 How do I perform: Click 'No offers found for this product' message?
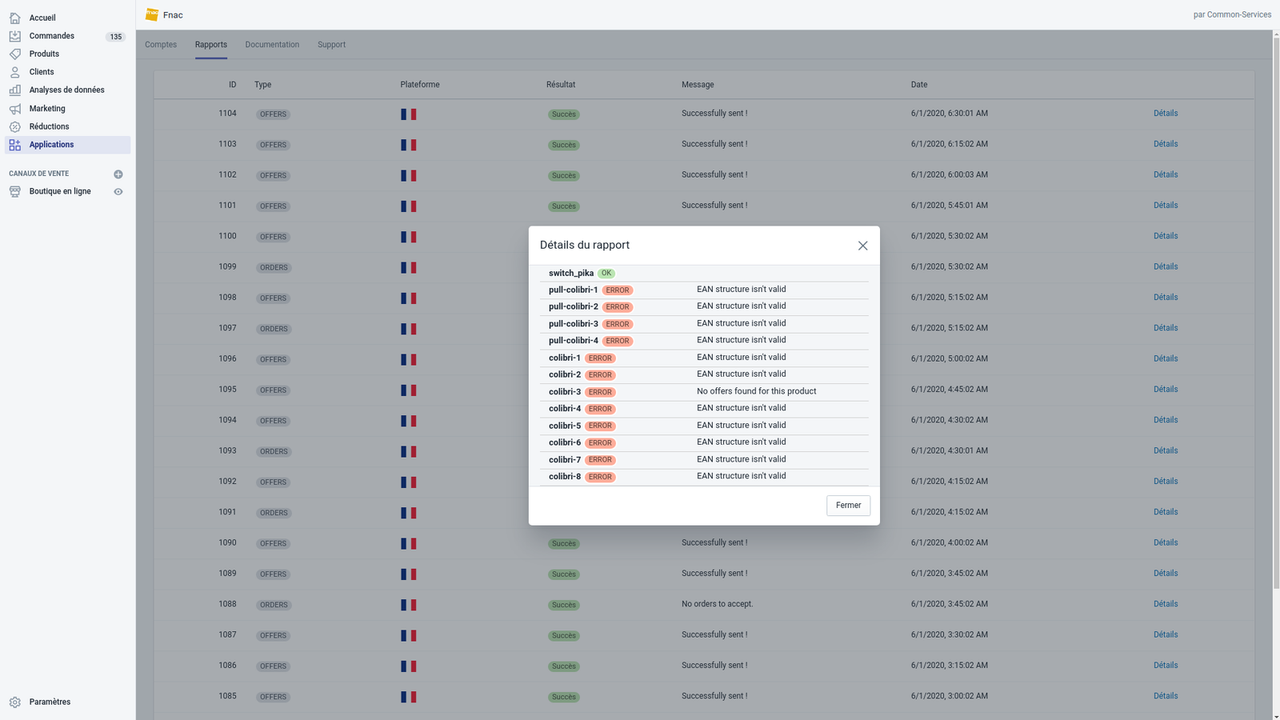tap(756, 391)
